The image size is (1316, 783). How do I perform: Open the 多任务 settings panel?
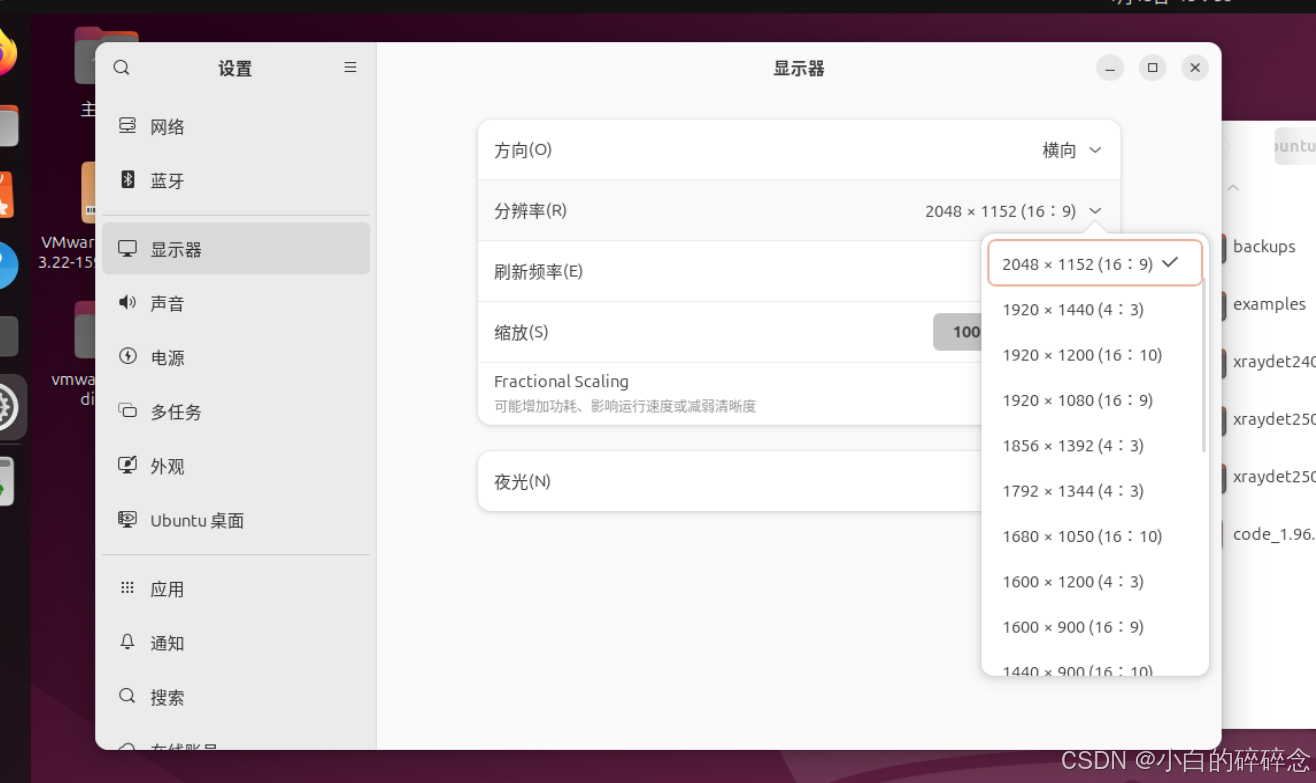[x=236, y=411]
